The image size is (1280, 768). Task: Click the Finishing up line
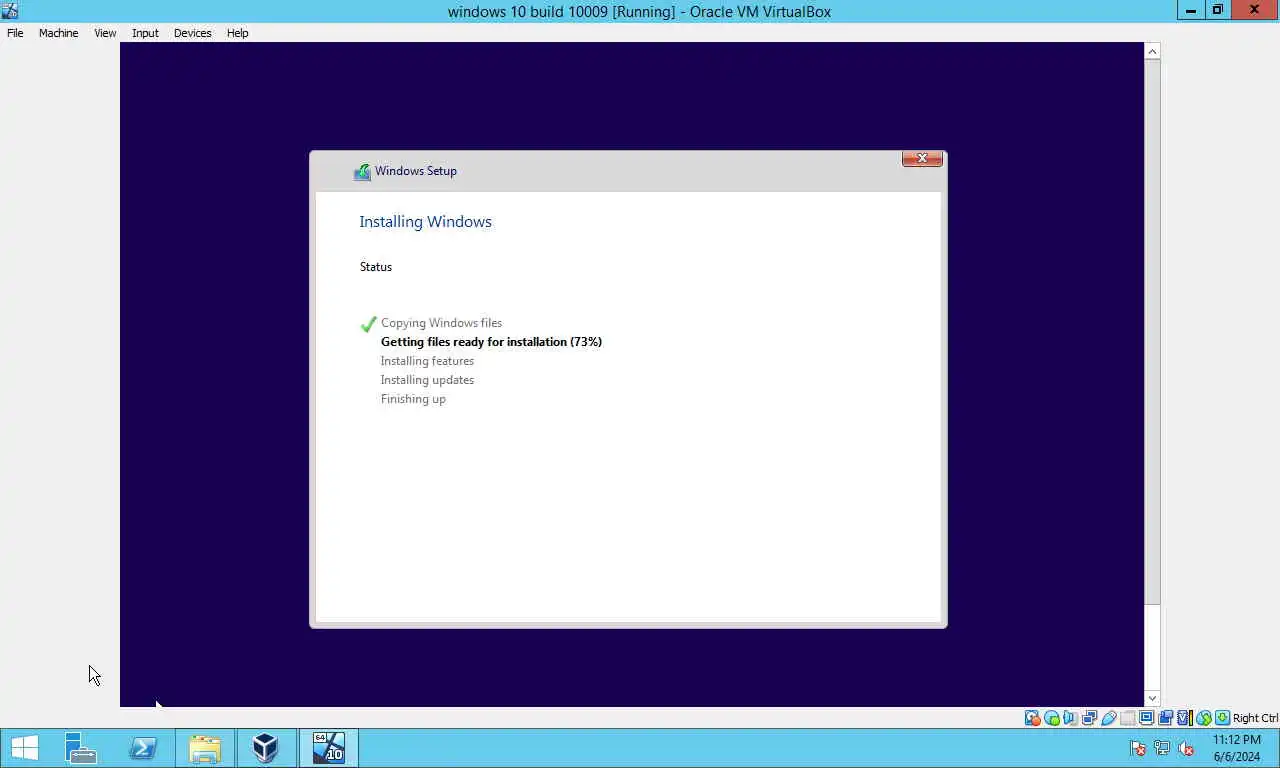(x=413, y=399)
